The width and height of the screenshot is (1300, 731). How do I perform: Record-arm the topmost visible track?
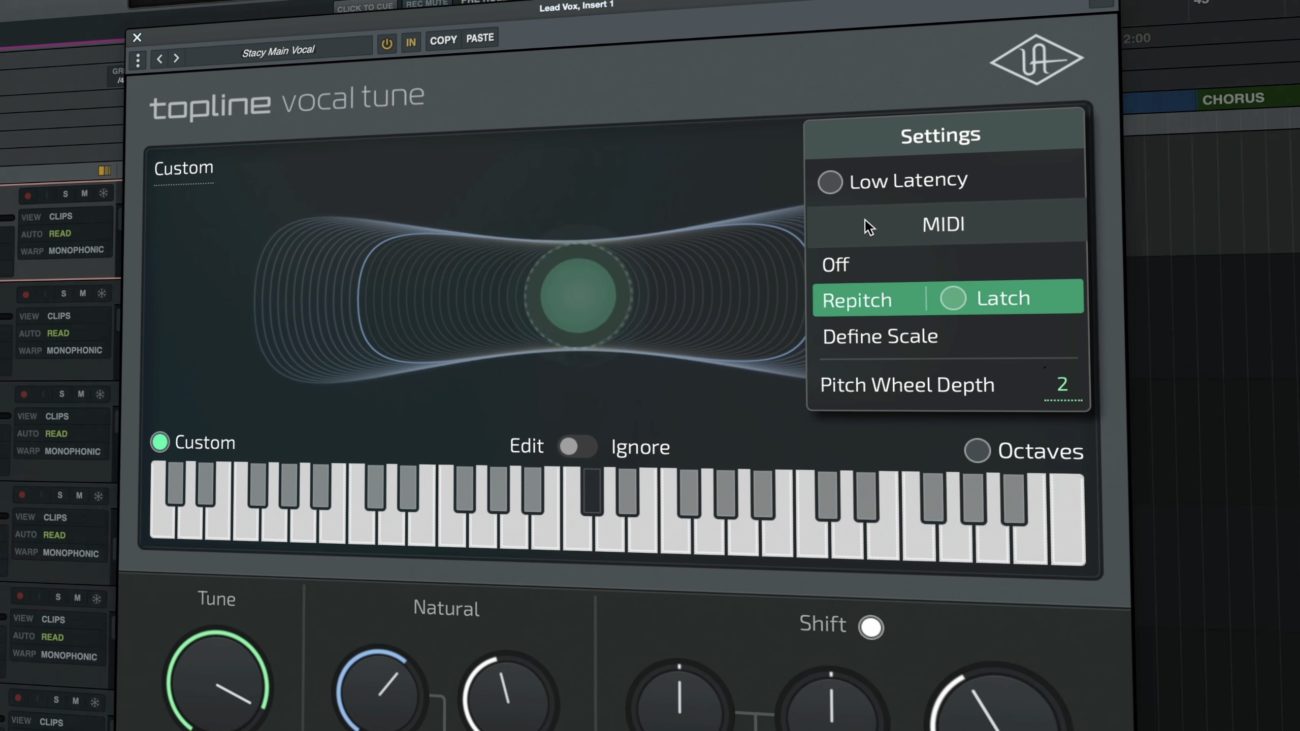pos(27,195)
